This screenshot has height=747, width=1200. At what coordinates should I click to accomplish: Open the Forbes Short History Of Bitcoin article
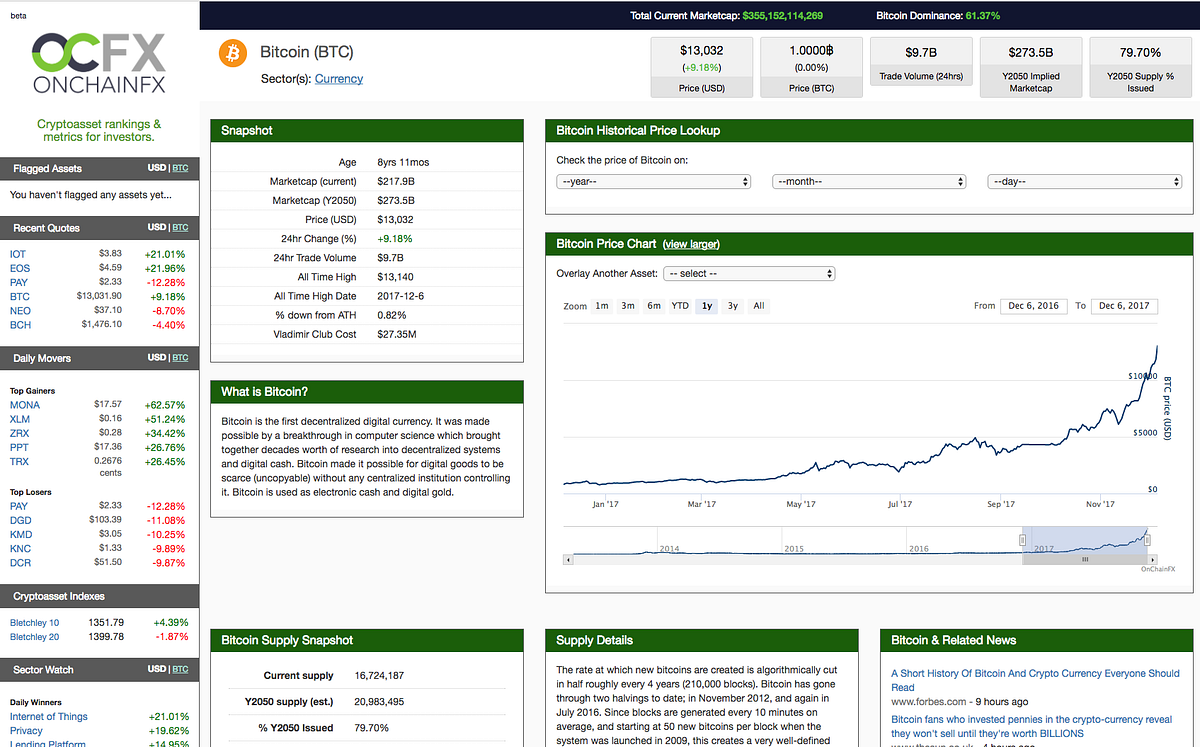pos(1035,680)
